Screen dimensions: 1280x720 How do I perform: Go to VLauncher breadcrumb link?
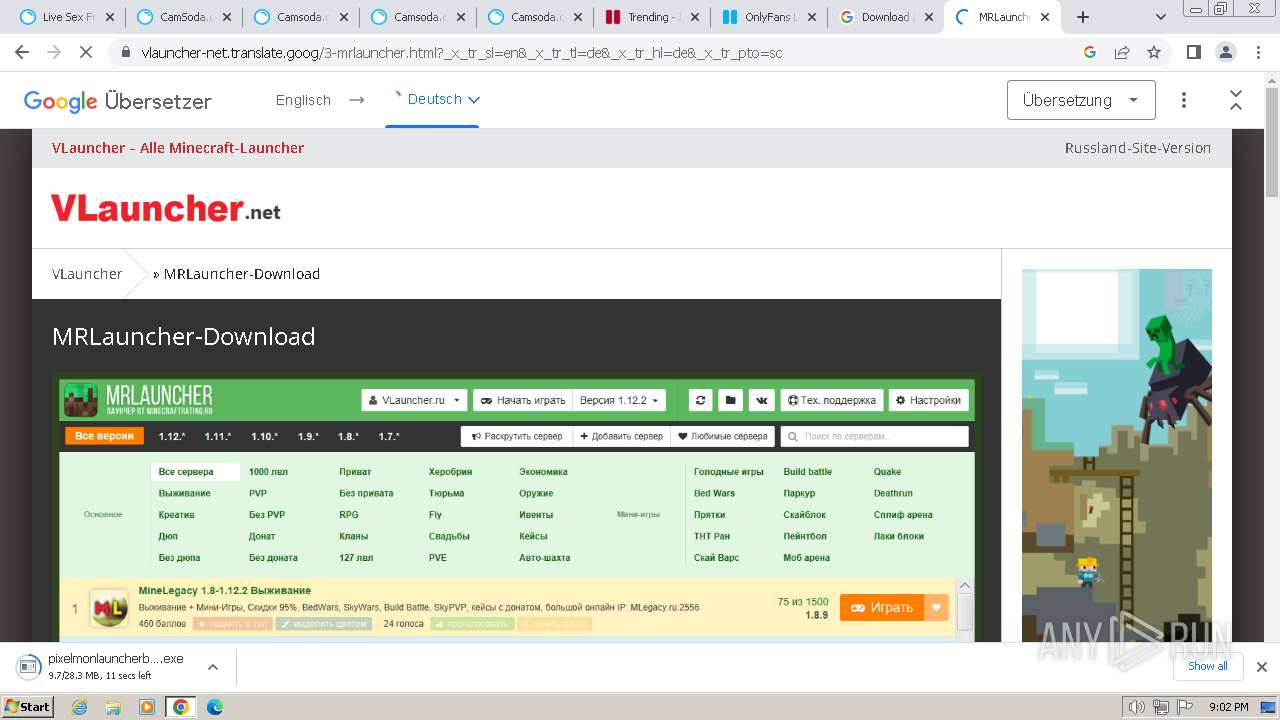tap(87, 274)
